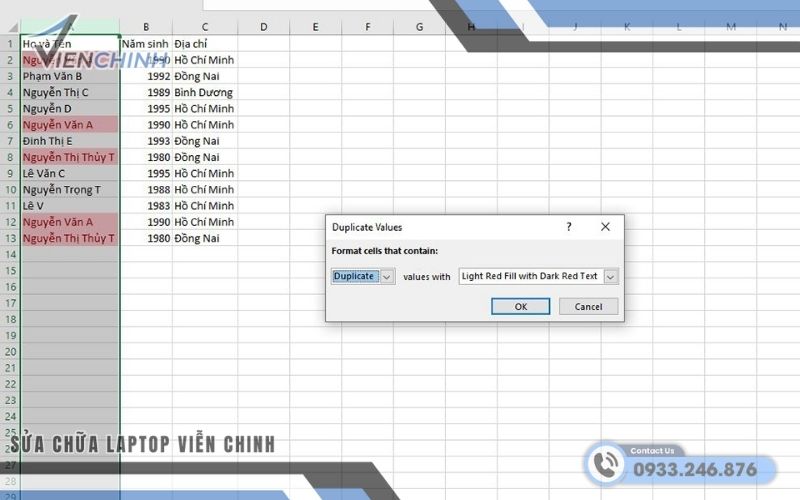Select column G header
The image size is (800, 500).
click(419, 27)
